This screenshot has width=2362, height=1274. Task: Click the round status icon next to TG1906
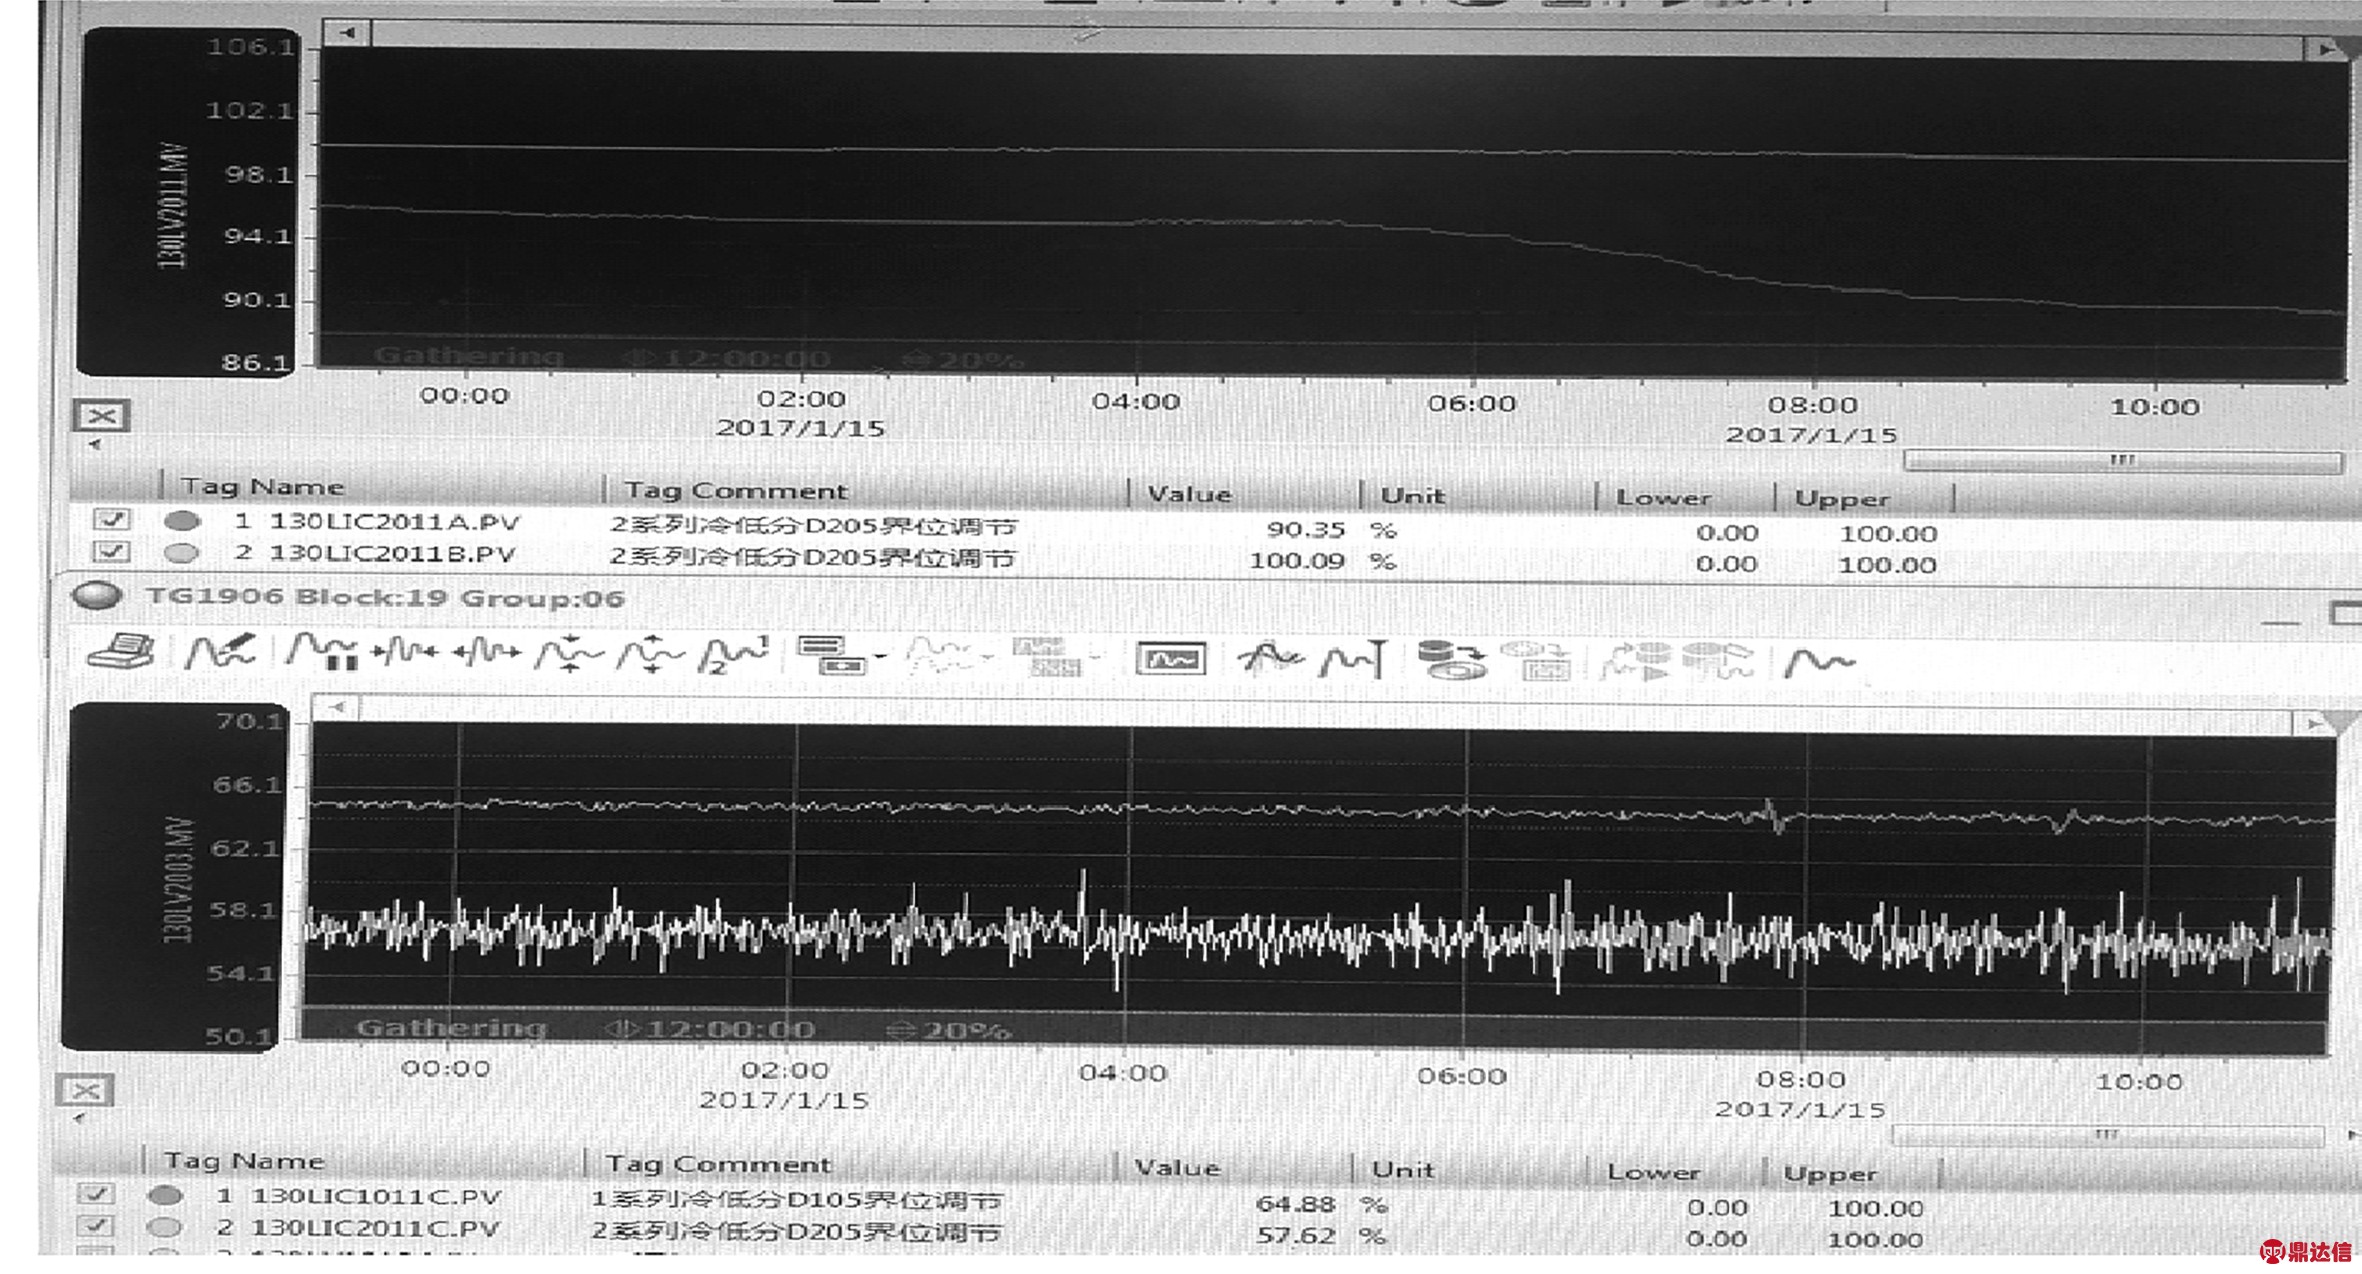97,596
